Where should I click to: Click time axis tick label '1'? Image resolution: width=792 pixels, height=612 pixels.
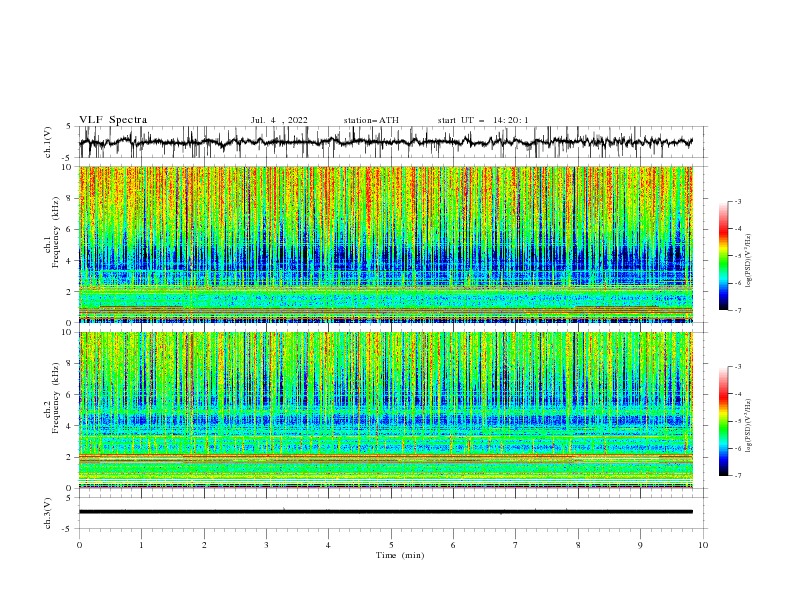(141, 545)
